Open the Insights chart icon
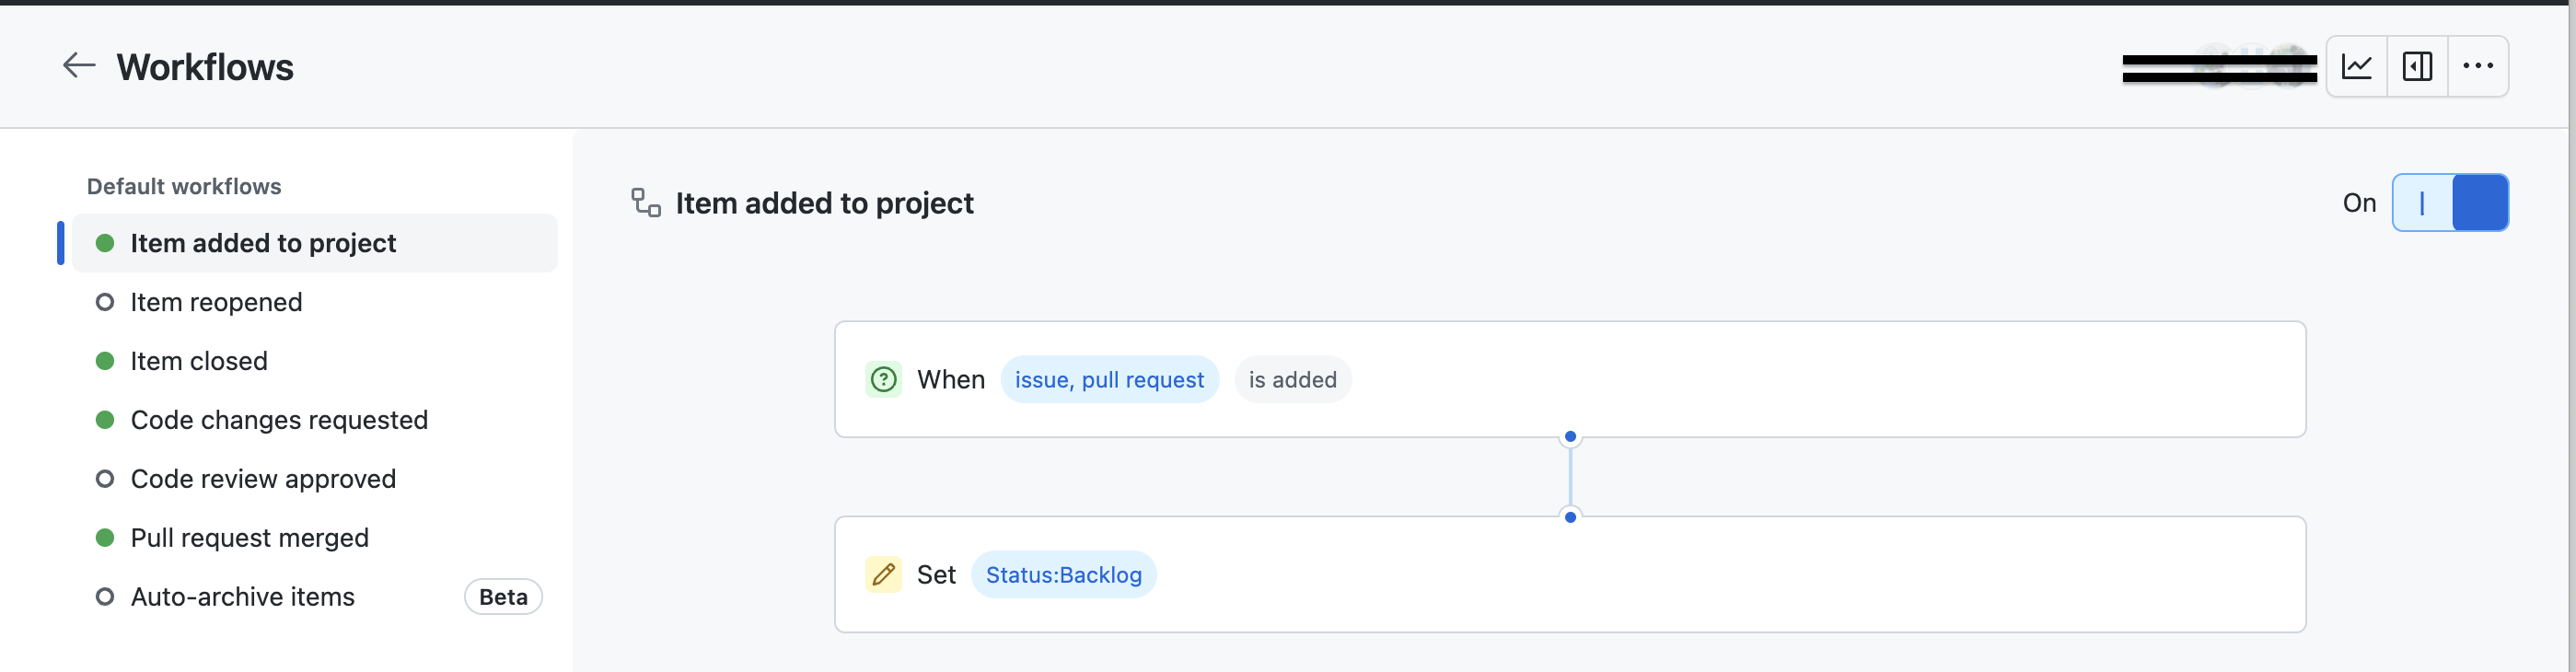Screen dimensions: 2576x672 (x=2357, y=67)
